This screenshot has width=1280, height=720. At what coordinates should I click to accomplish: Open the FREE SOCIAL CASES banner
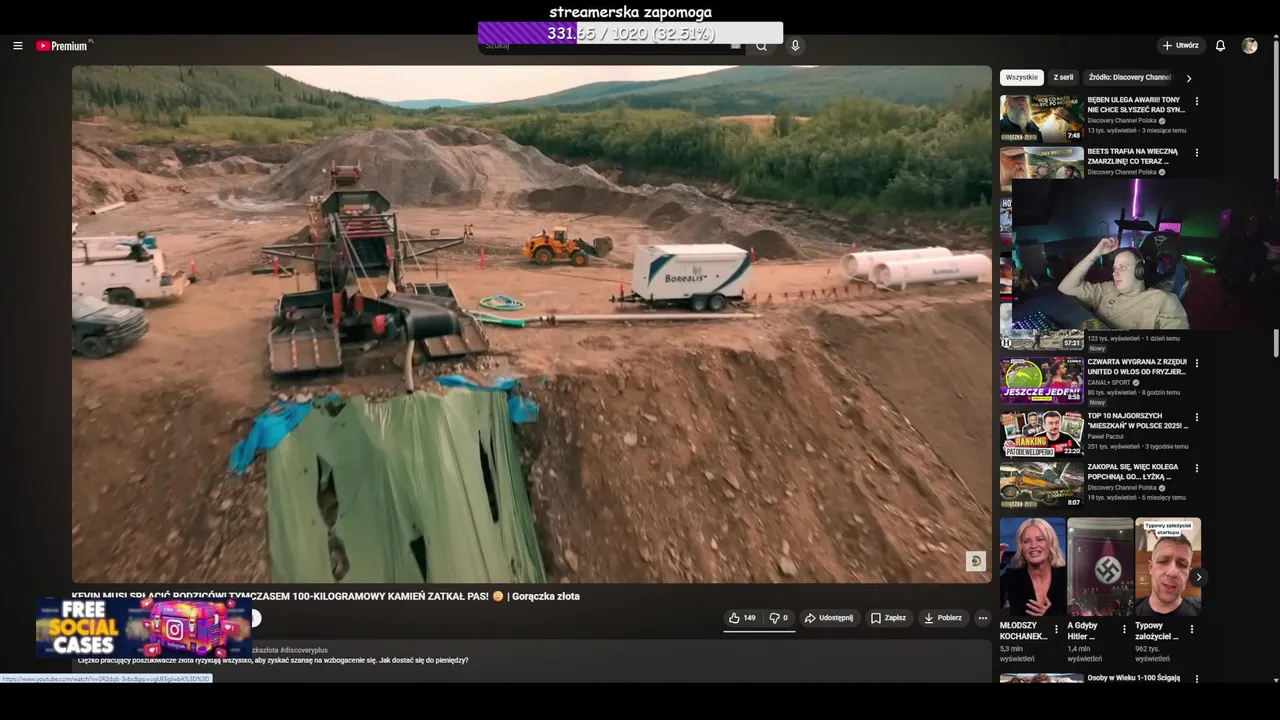tap(142, 628)
